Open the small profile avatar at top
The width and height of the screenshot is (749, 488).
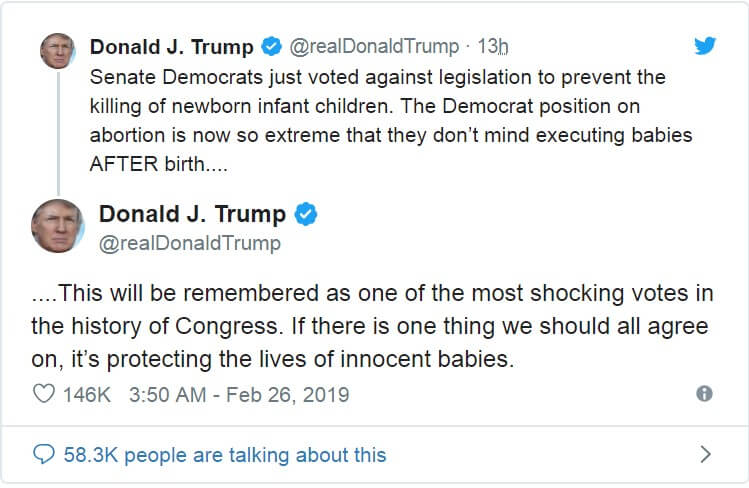pyautogui.click(x=57, y=50)
